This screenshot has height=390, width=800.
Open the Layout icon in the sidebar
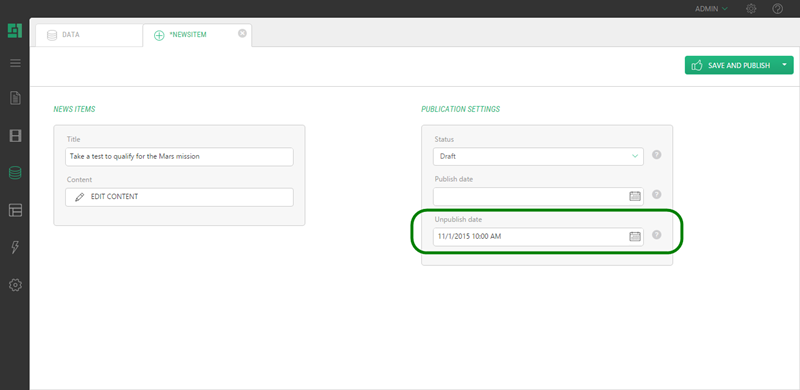(15, 210)
